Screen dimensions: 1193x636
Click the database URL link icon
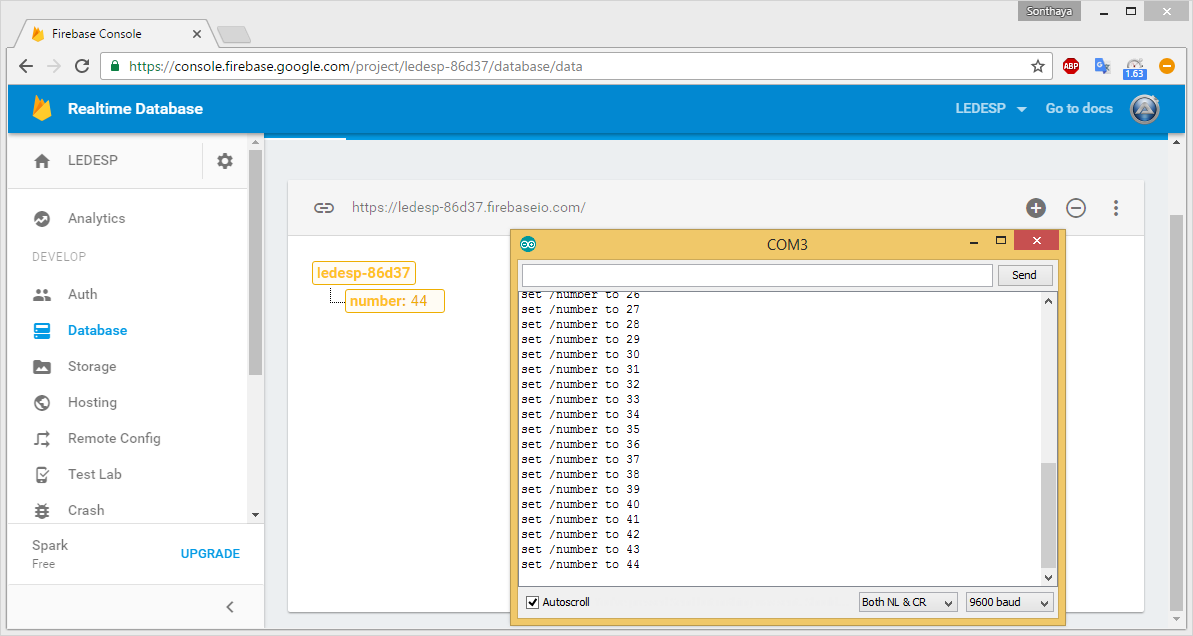tap(324, 208)
